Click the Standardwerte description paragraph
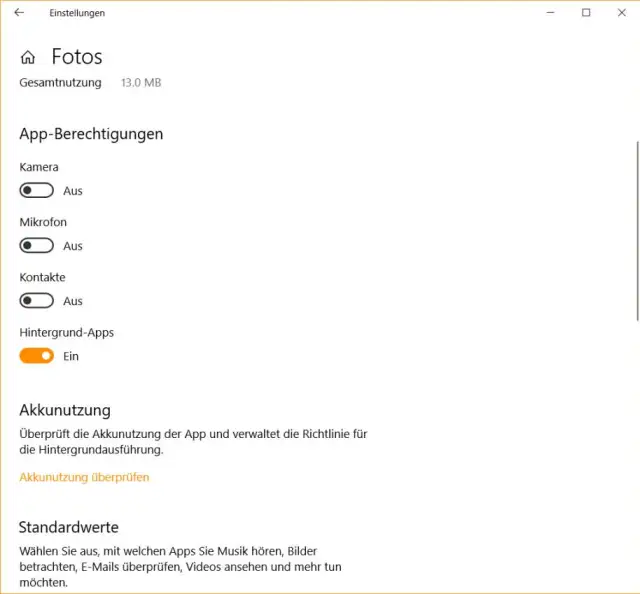Viewport: 640px width, 594px height. click(180, 566)
